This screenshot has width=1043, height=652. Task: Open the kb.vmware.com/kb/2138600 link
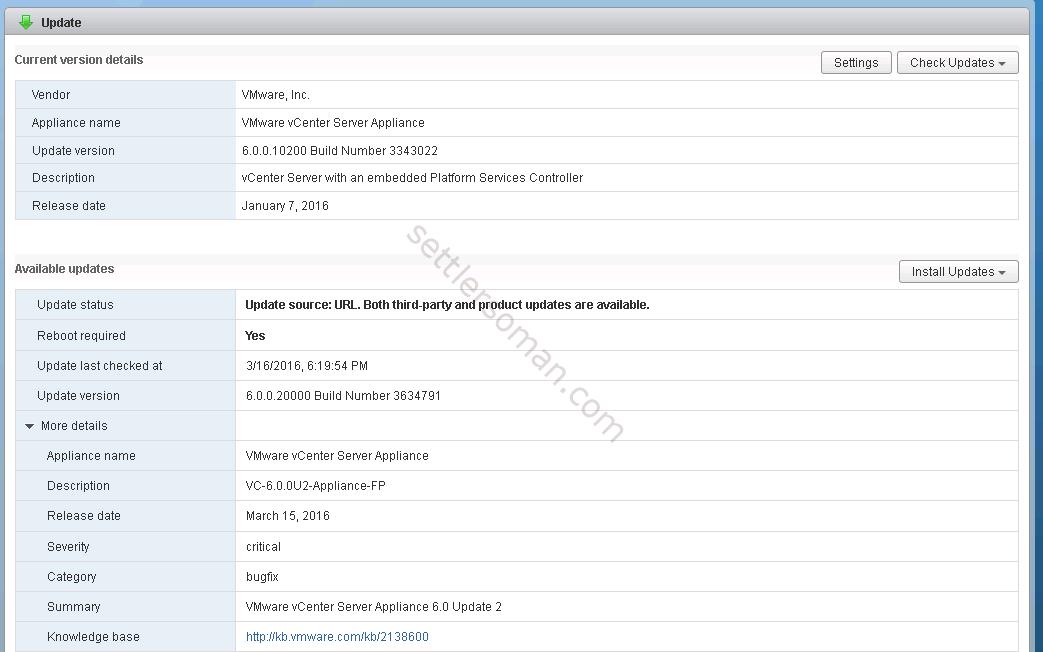pos(337,637)
